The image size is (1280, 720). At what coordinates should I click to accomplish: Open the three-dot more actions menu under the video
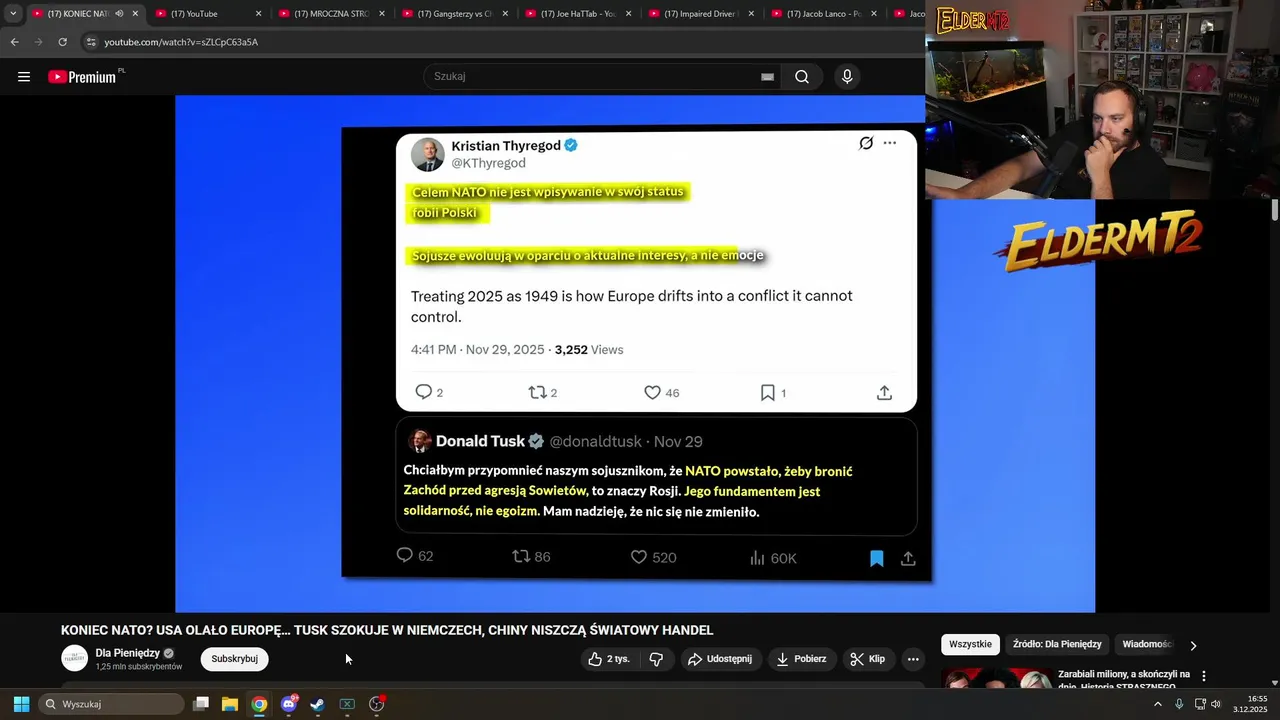[x=912, y=659]
